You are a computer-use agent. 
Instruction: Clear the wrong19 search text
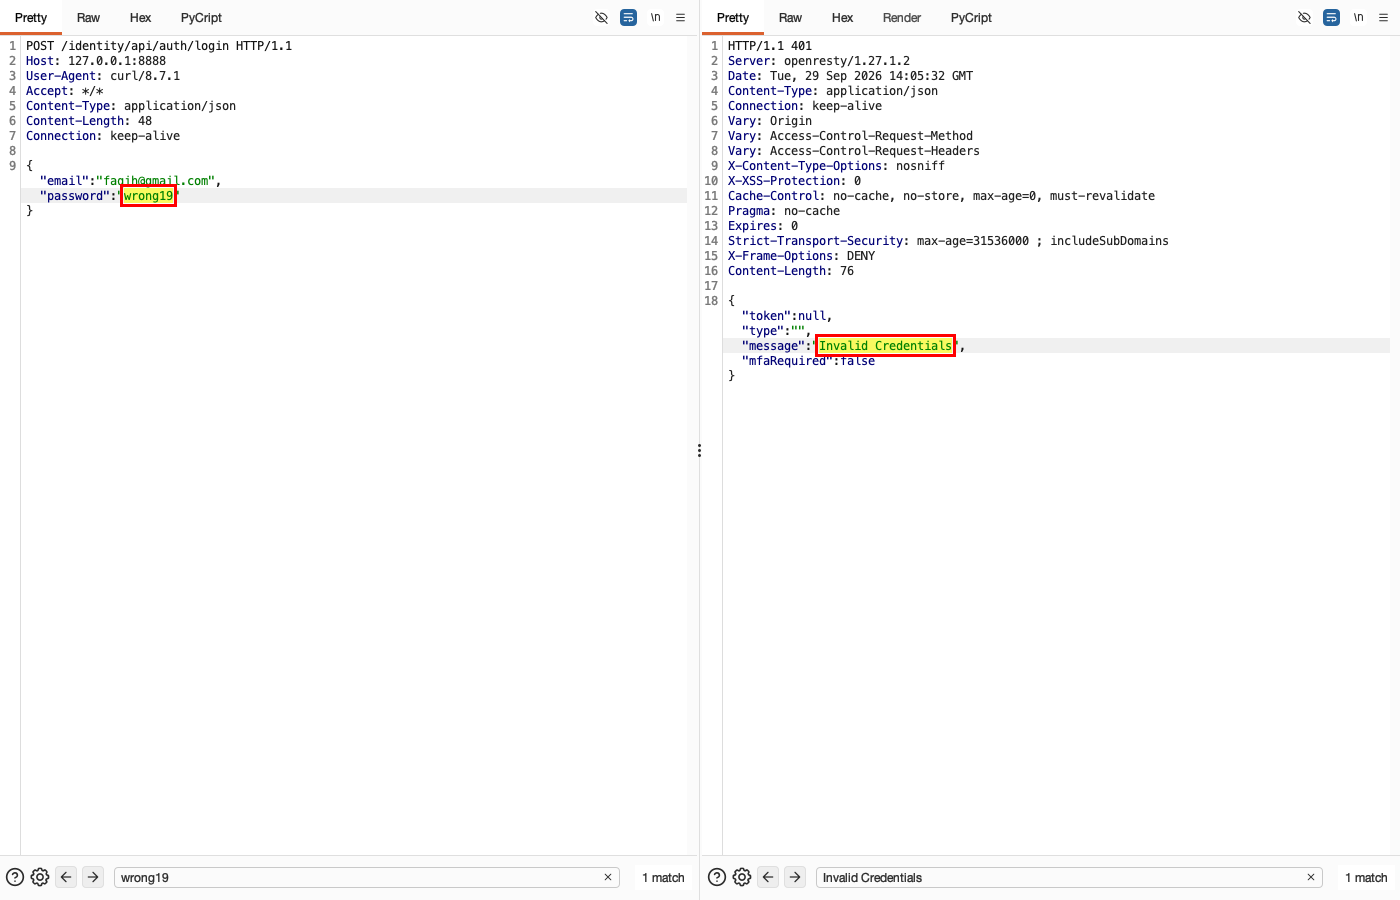(x=608, y=877)
